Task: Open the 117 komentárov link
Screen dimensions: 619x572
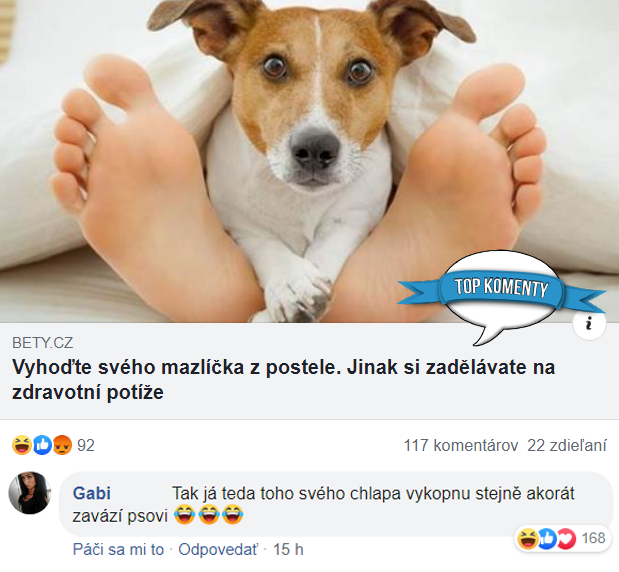Action: click(461, 446)
